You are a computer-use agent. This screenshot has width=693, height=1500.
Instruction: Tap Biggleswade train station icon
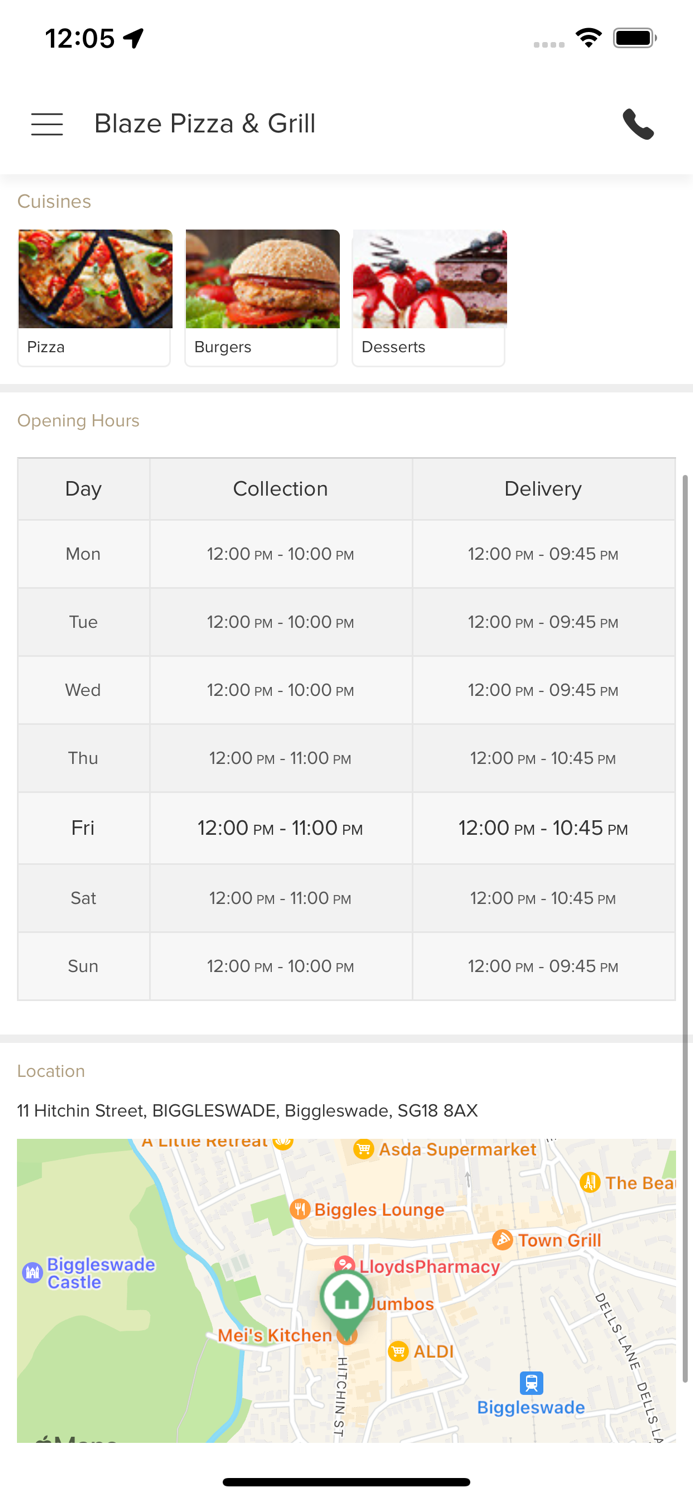[531, 1383]
